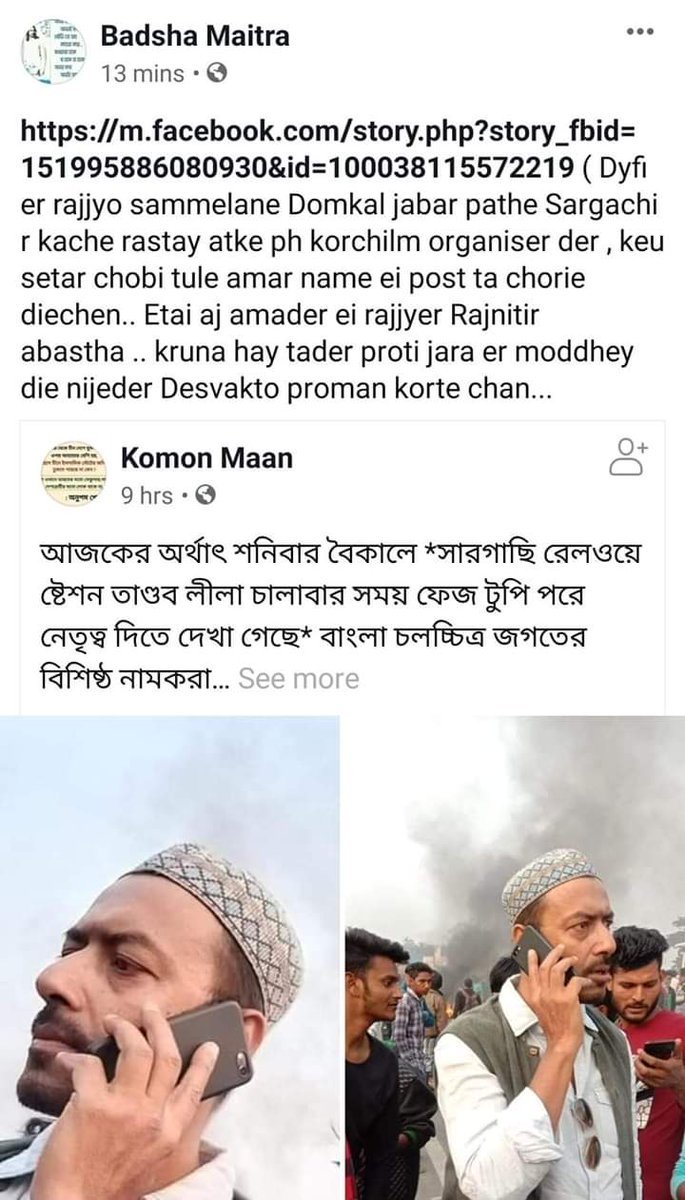The width and height of the screenshot is (685, 1200).
Task: Open the Badsha Maitra profile name link
Action: [x=195, y=37]
